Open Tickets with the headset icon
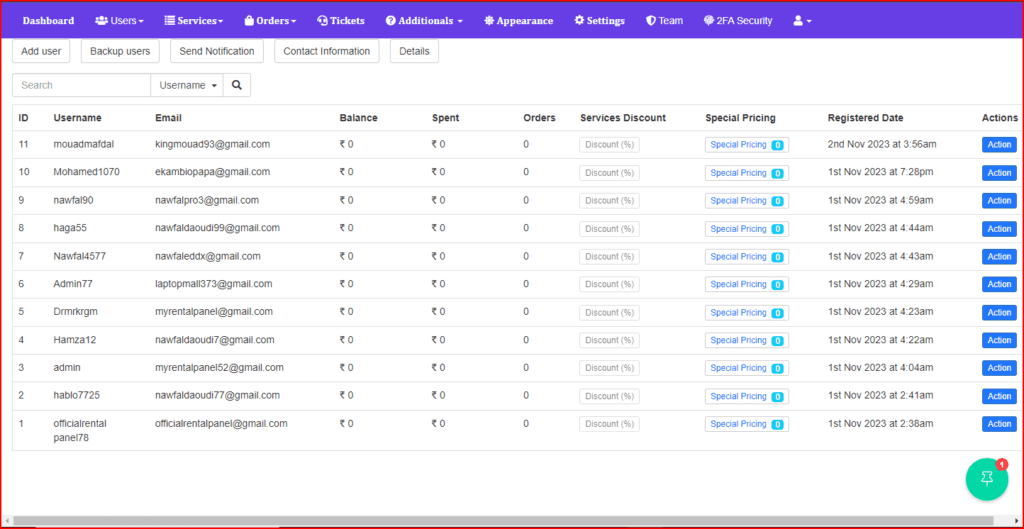This screenshot has width=1024, height=529. 340,21
